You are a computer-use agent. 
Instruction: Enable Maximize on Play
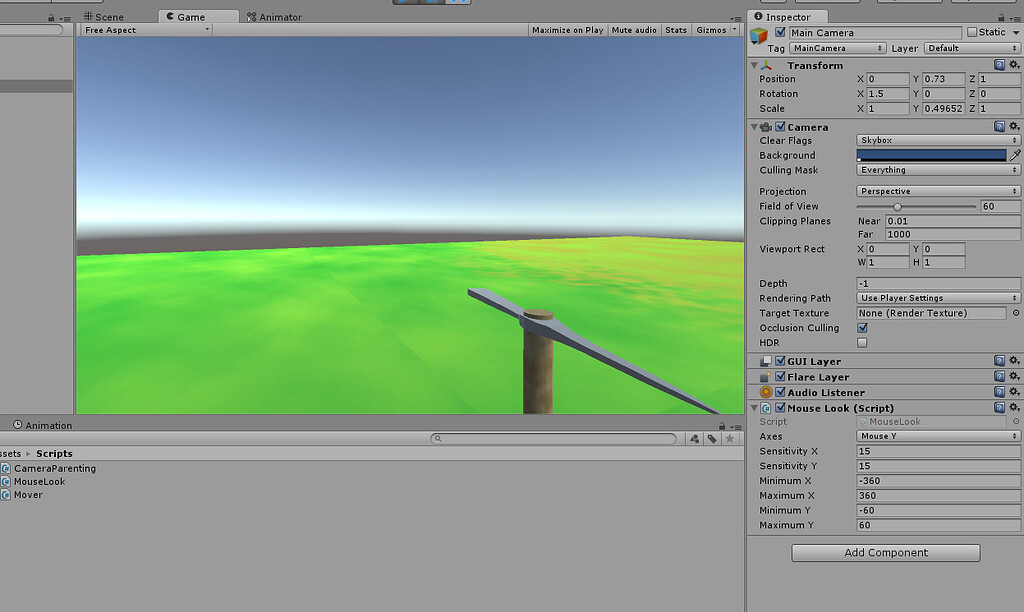567,29
